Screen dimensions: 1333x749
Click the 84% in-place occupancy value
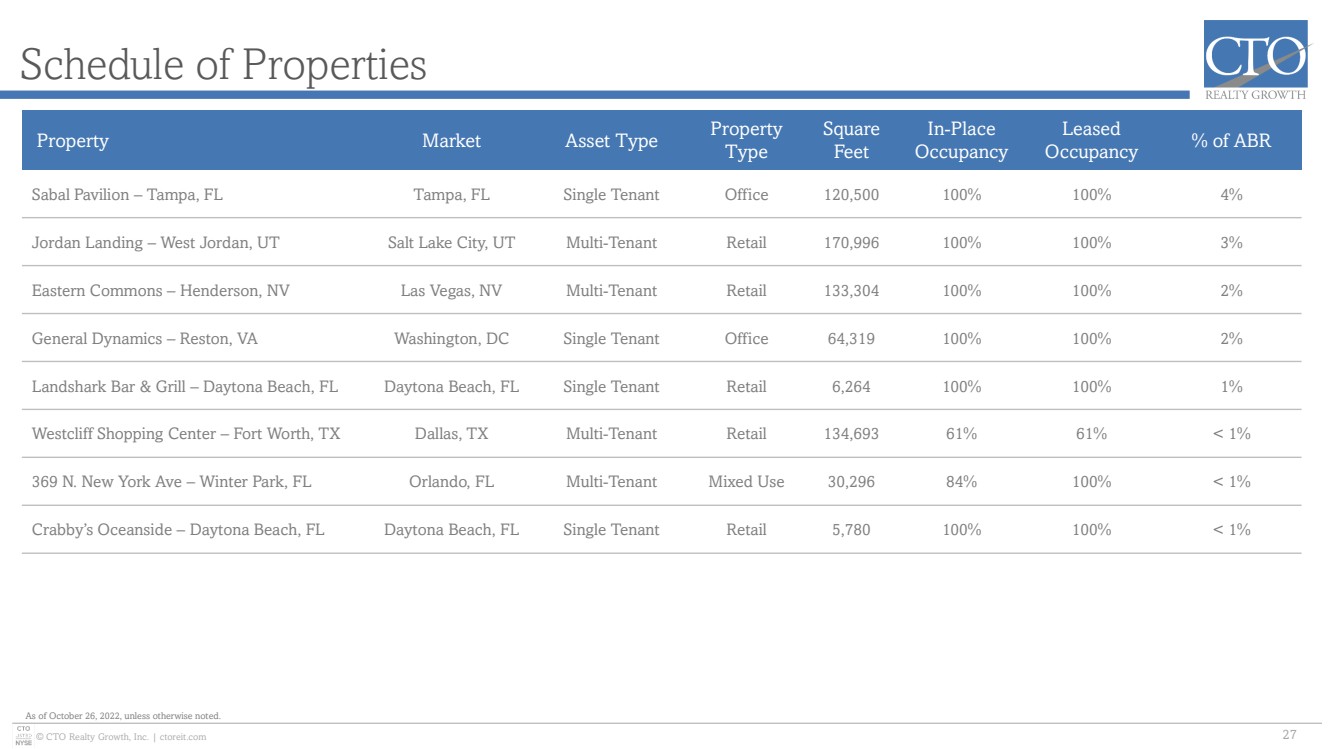coord(961,482)
